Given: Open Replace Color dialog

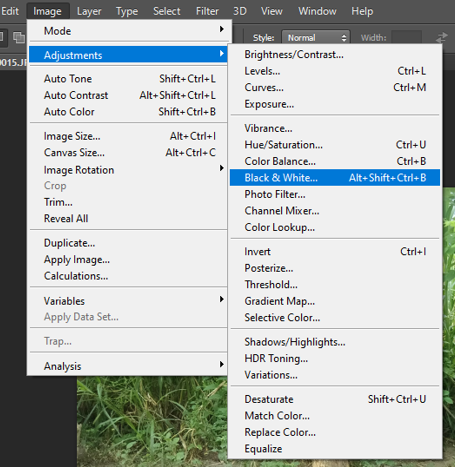Looking at the screenshot, I should 335,432.
